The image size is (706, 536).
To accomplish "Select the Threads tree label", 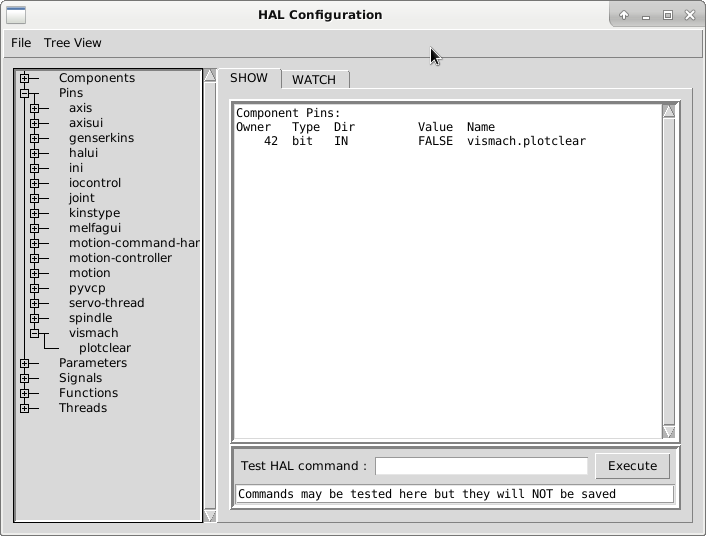I will (83, 408).
